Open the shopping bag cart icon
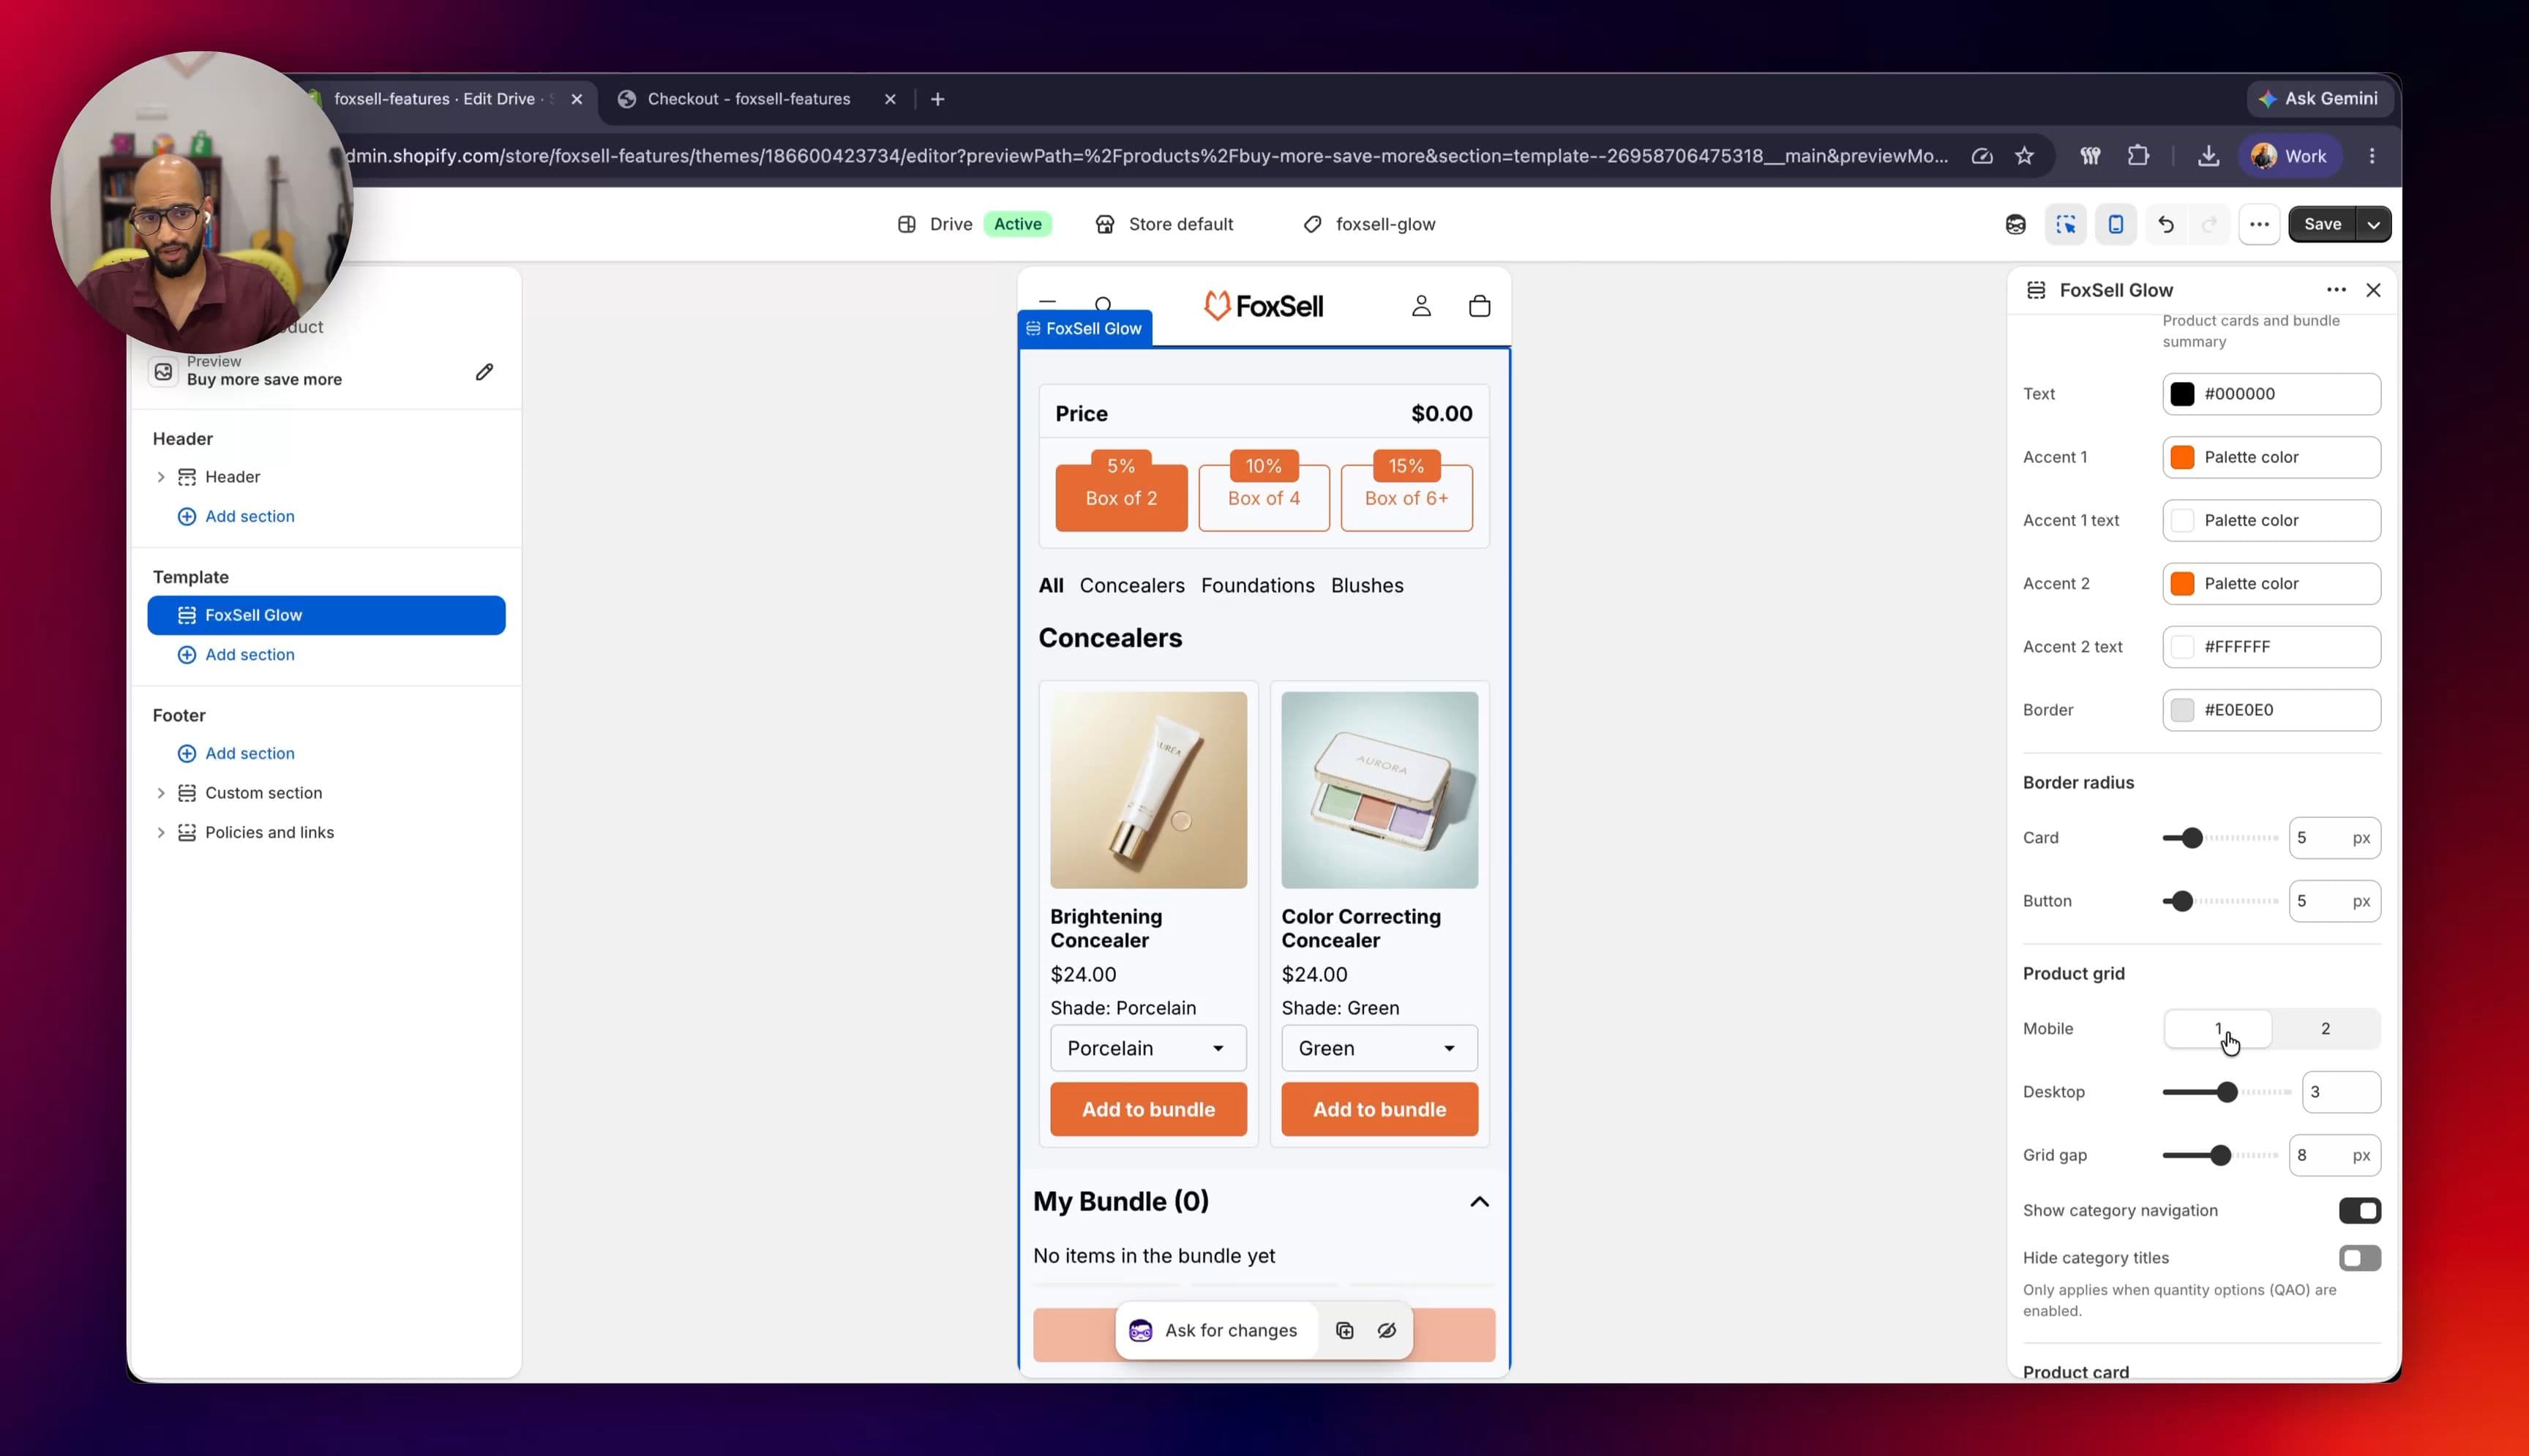 [x=1479, y=306]
